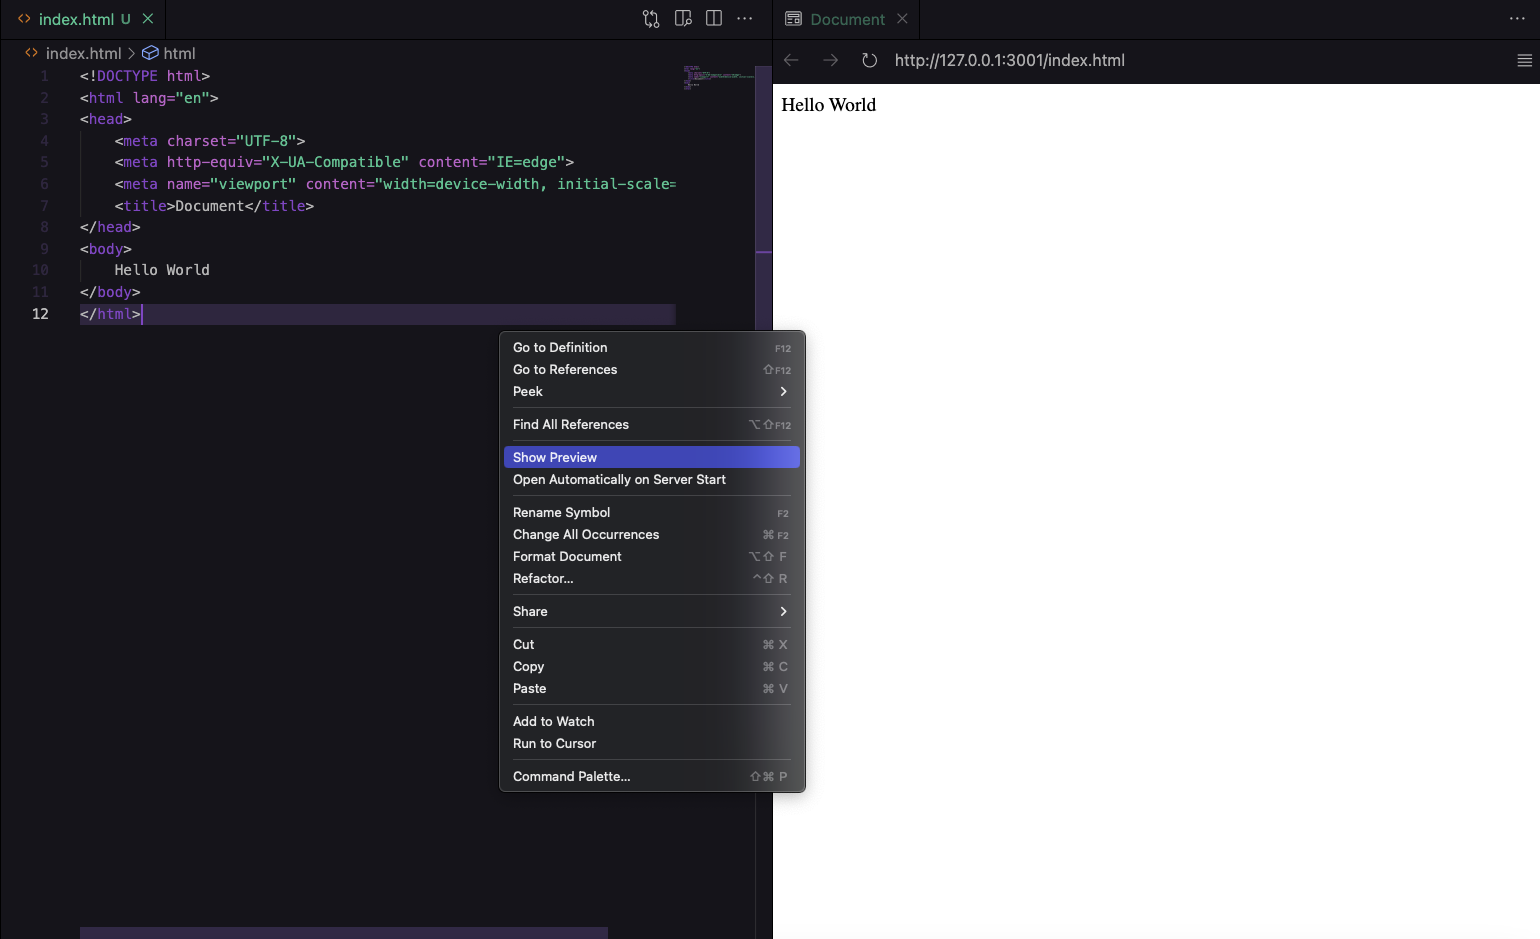Click the Show Preview icon in editor toolbar
1540x939 pixels.
point(683,19)
